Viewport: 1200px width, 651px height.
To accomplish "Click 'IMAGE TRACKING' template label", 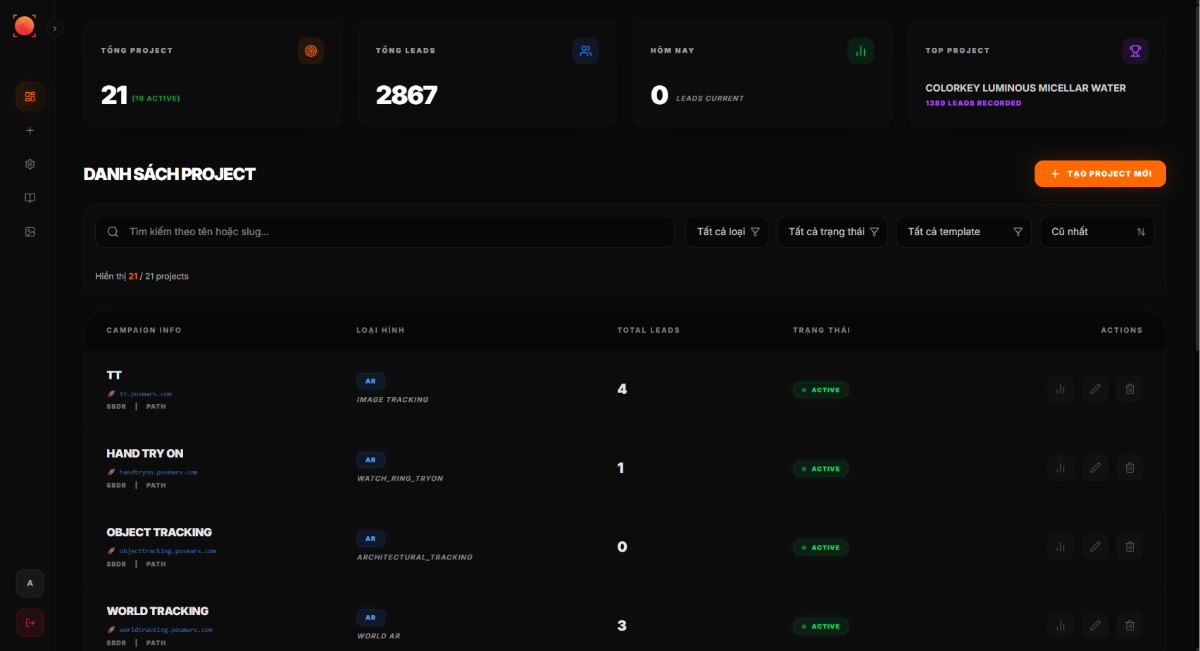I will point(392,400).
